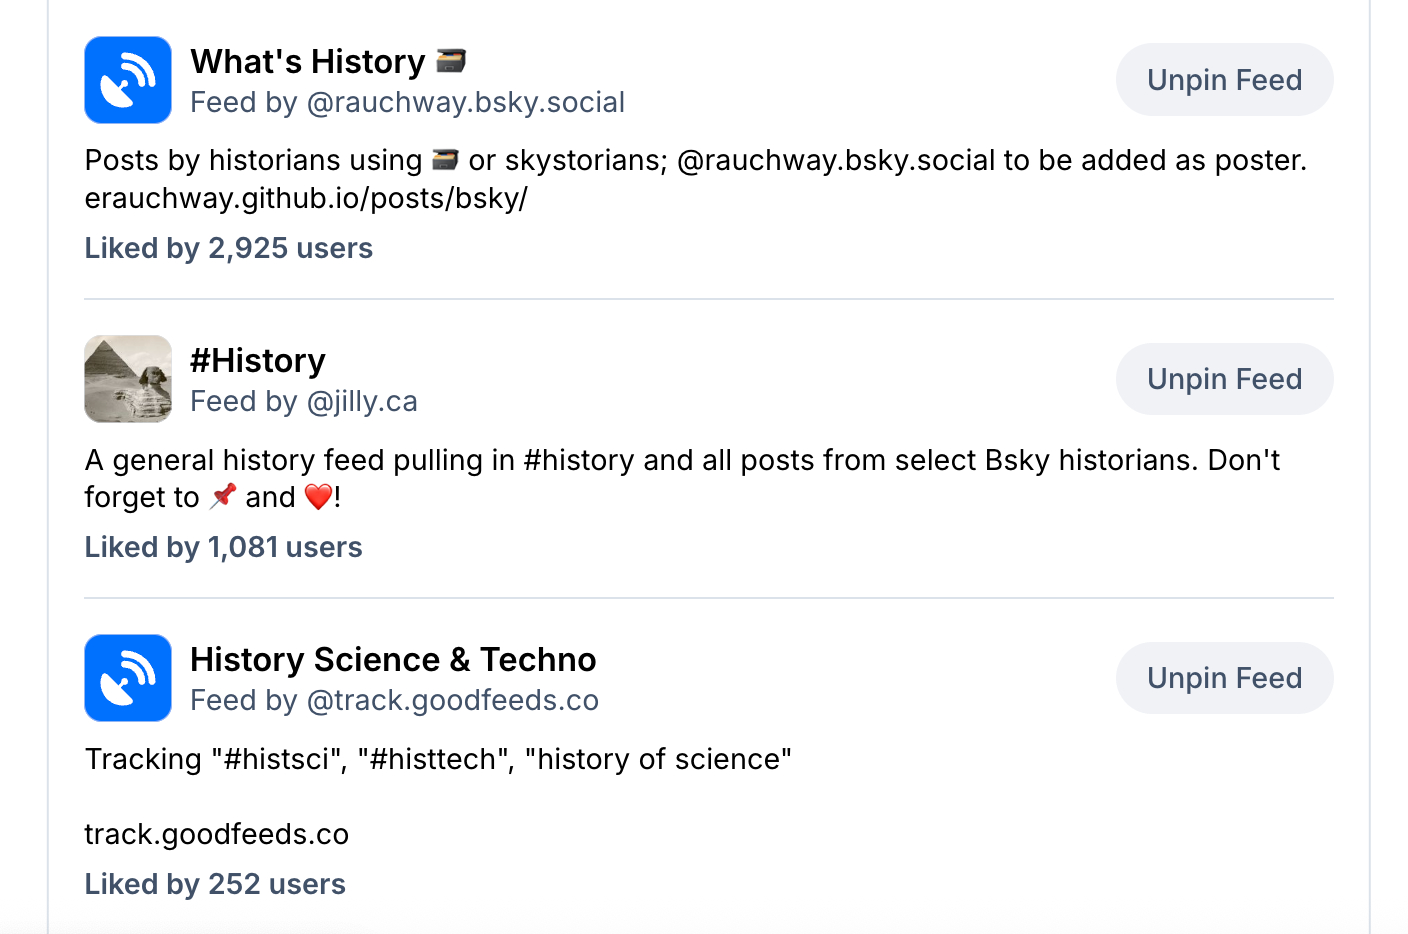This screenshot has height=934, width=1408.
Task: View the 2,925 users who liked What's History
Action: pyautogui.click(x=228, y=248)
